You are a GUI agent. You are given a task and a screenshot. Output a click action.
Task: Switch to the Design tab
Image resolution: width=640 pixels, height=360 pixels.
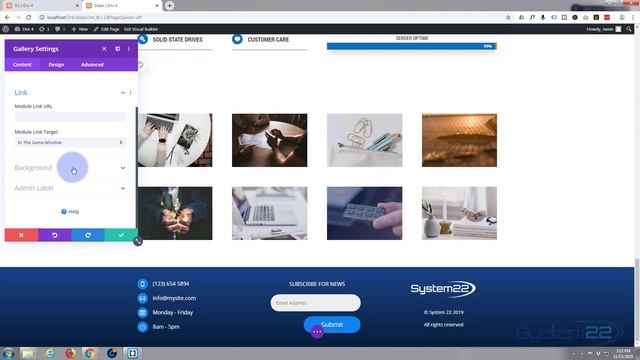point(56,64)
